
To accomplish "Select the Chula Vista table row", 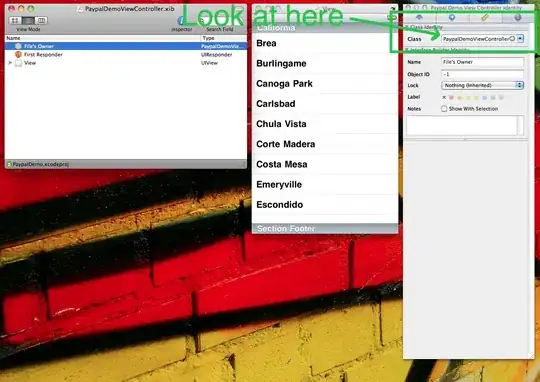I will point(325,124).
